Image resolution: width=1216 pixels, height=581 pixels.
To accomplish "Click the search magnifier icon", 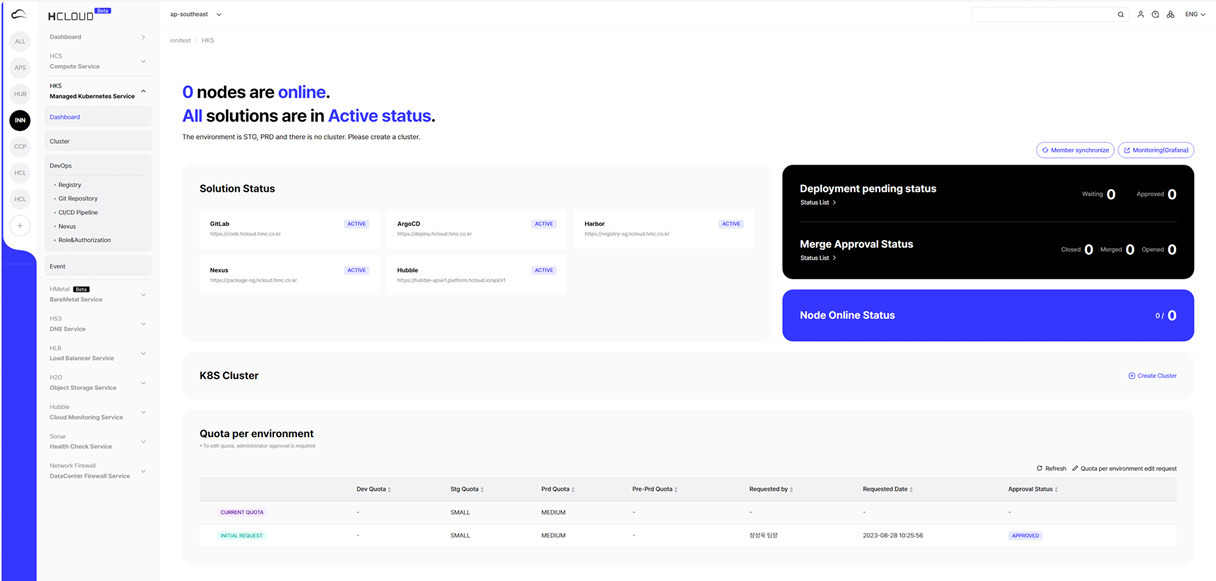I will (1121, 15).
